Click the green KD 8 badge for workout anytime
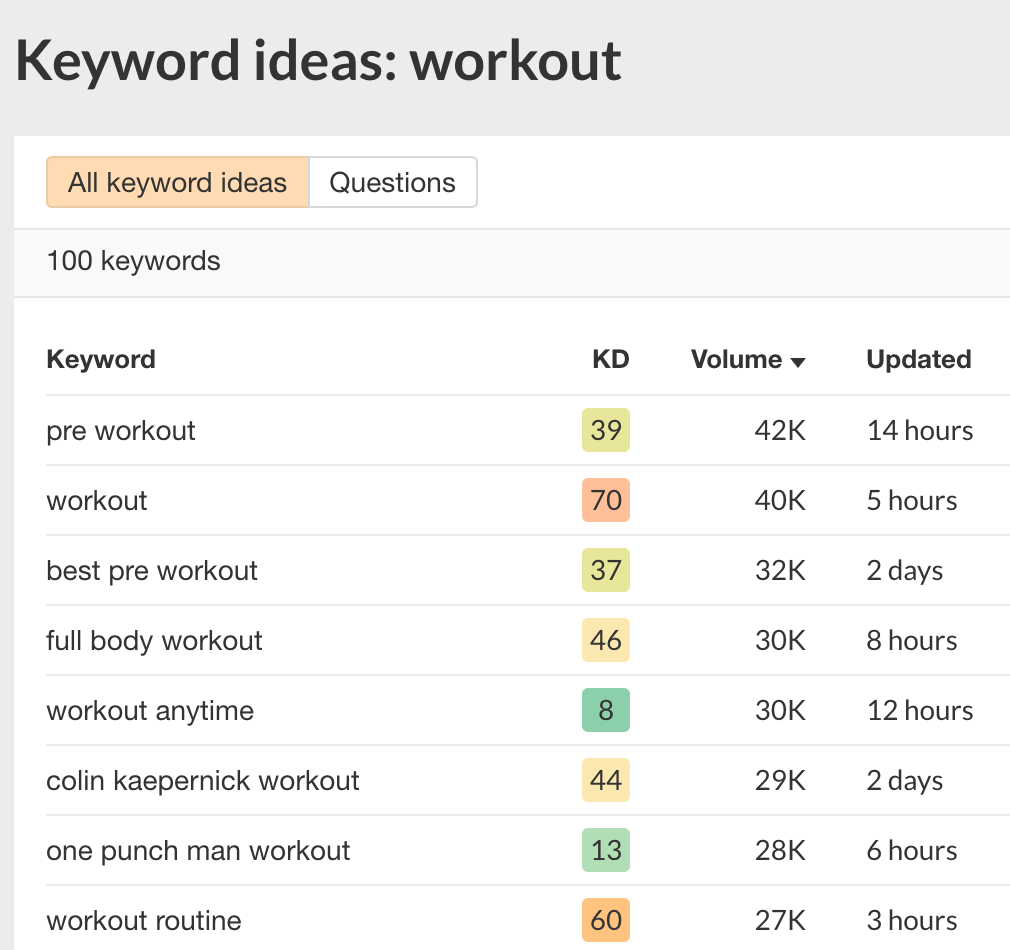The image size is (1010, 950). [606, 710]
